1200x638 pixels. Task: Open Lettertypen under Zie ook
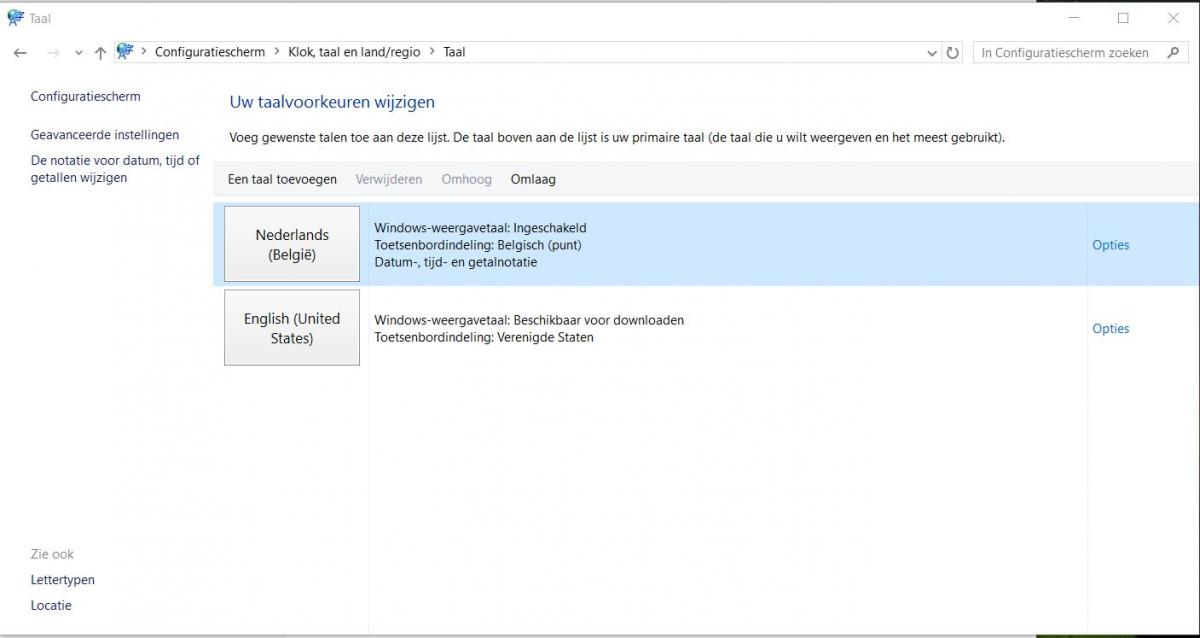coord(63,580)
